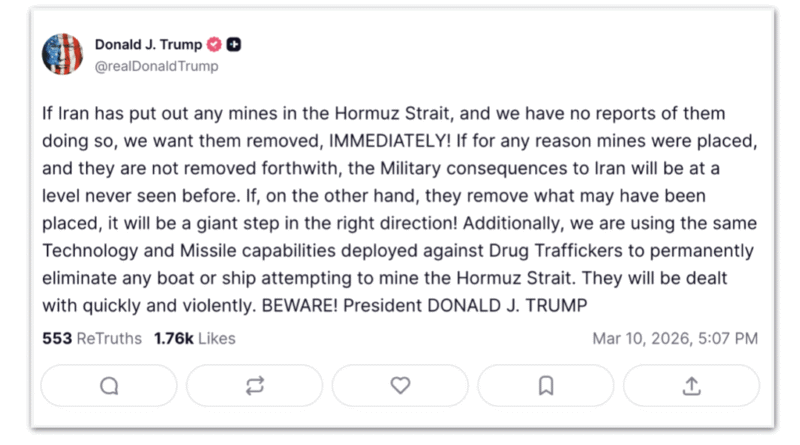The image size is (800, 445).
Task: ReTruth this post using the arrows icon
Action: click(255, 385)
